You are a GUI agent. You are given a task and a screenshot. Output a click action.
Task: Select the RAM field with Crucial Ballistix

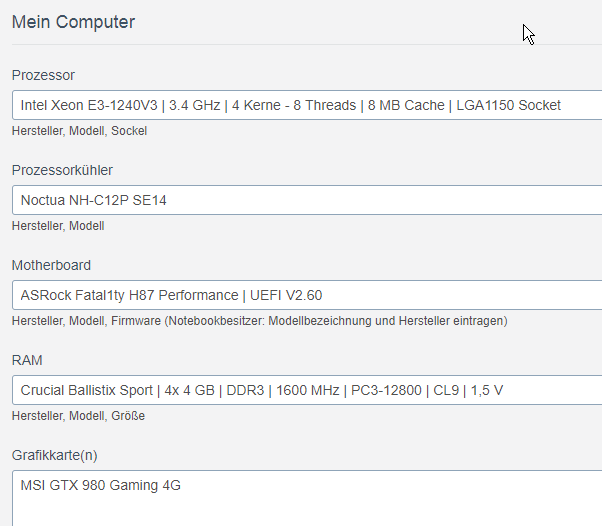(x=307, y=390)
